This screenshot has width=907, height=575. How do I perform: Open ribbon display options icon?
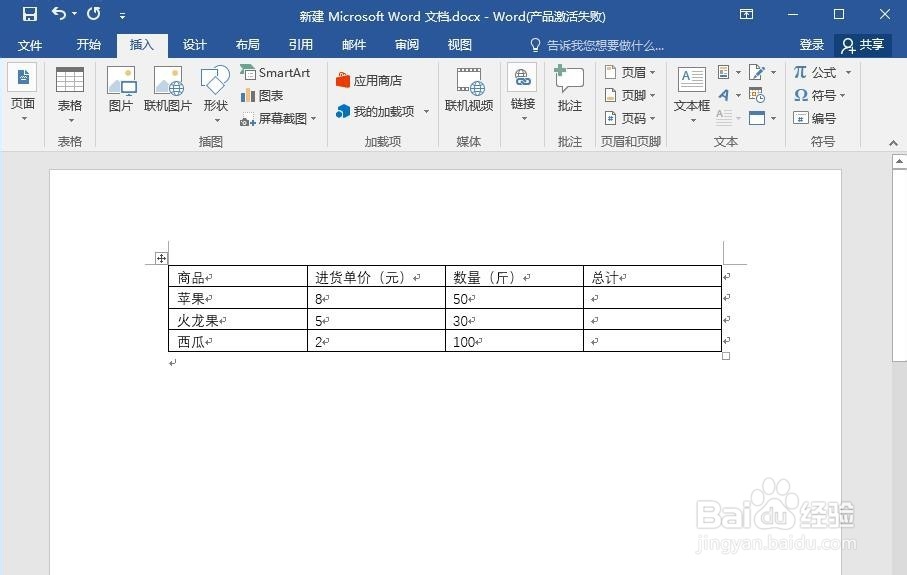tap(746, 14)
